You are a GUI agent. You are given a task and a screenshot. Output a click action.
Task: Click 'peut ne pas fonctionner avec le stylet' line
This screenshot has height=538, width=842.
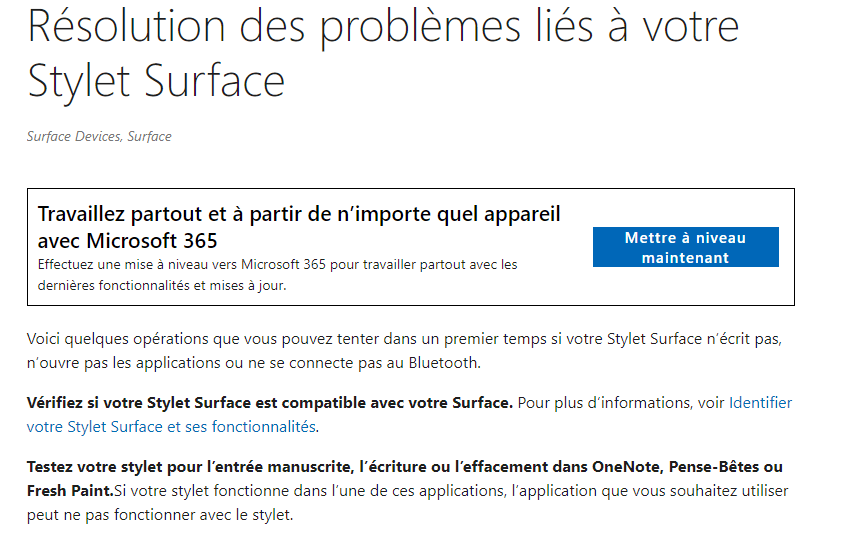[x=160, y=515]
